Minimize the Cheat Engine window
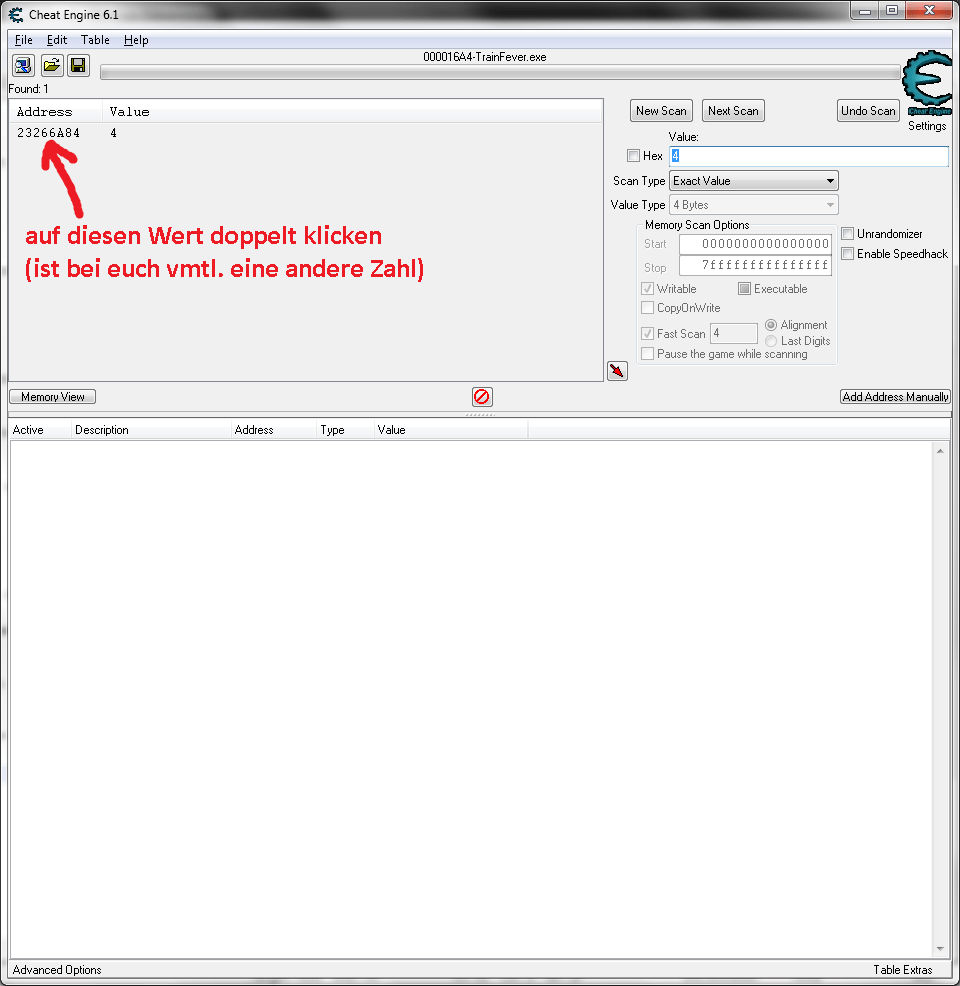 tap(865, 11)
